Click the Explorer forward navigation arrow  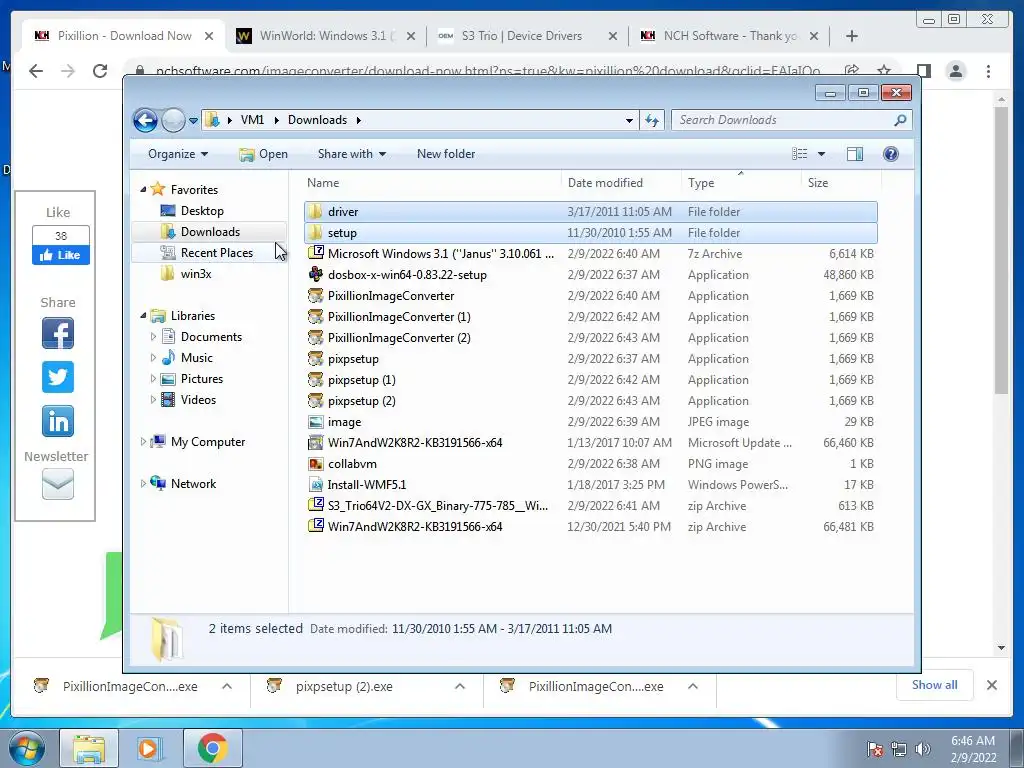click(x=173, y=120)
